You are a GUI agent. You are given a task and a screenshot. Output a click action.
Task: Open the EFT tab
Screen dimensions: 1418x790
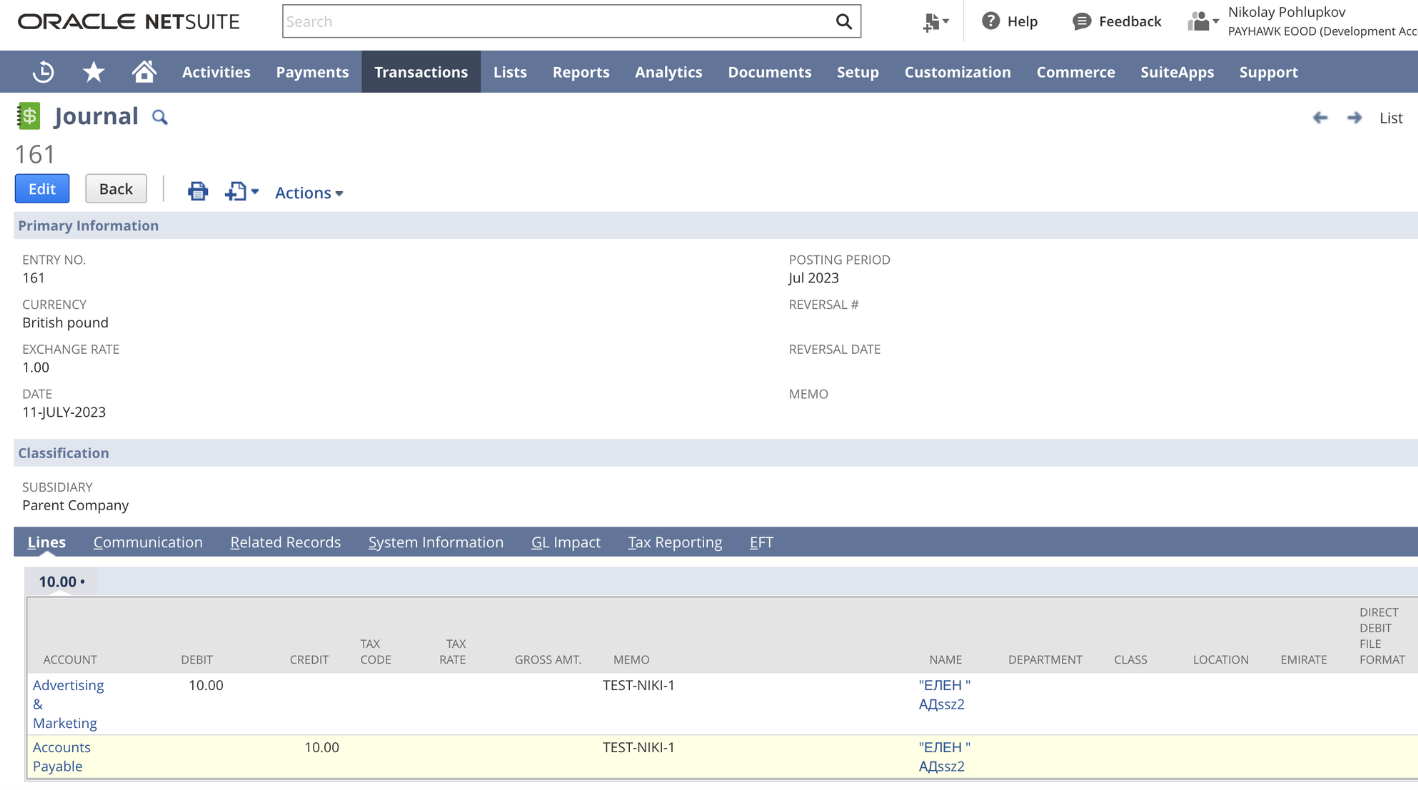pyautogui.click(x=761, y=542)
